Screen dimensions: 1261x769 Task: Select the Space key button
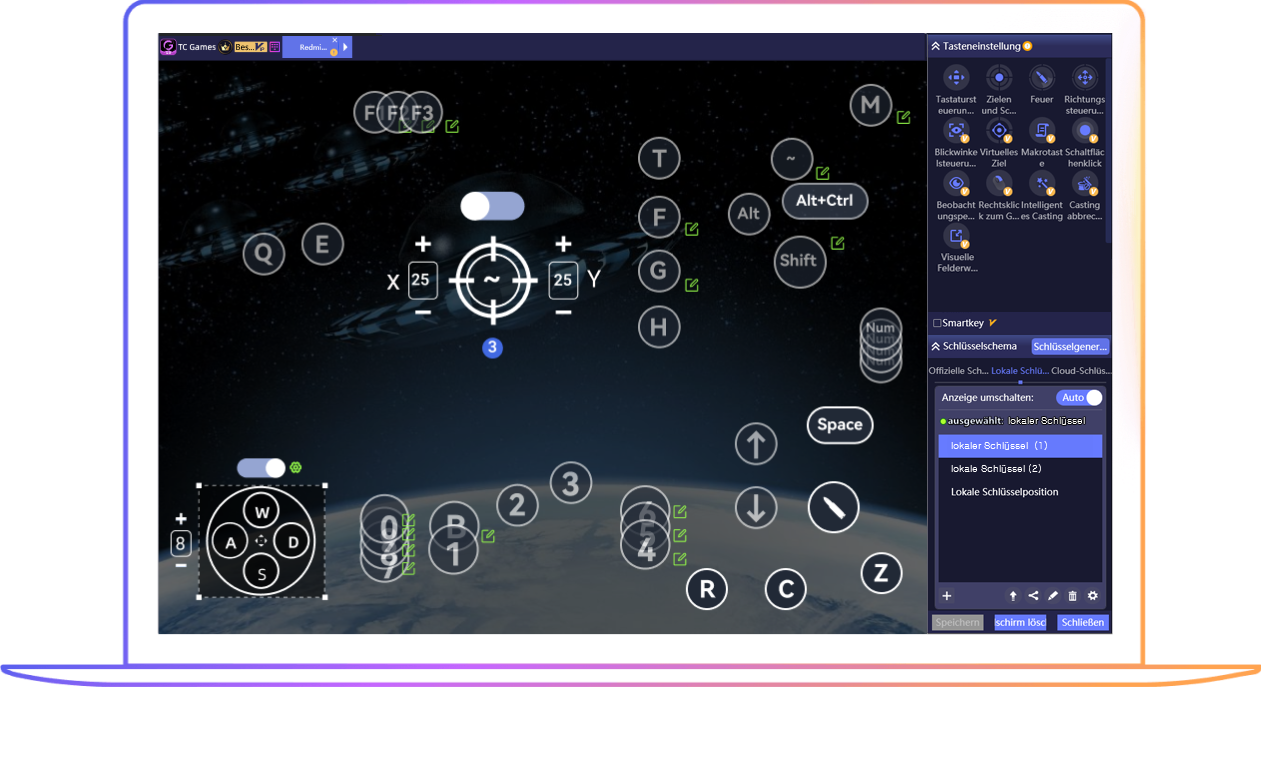click(840, 425)
